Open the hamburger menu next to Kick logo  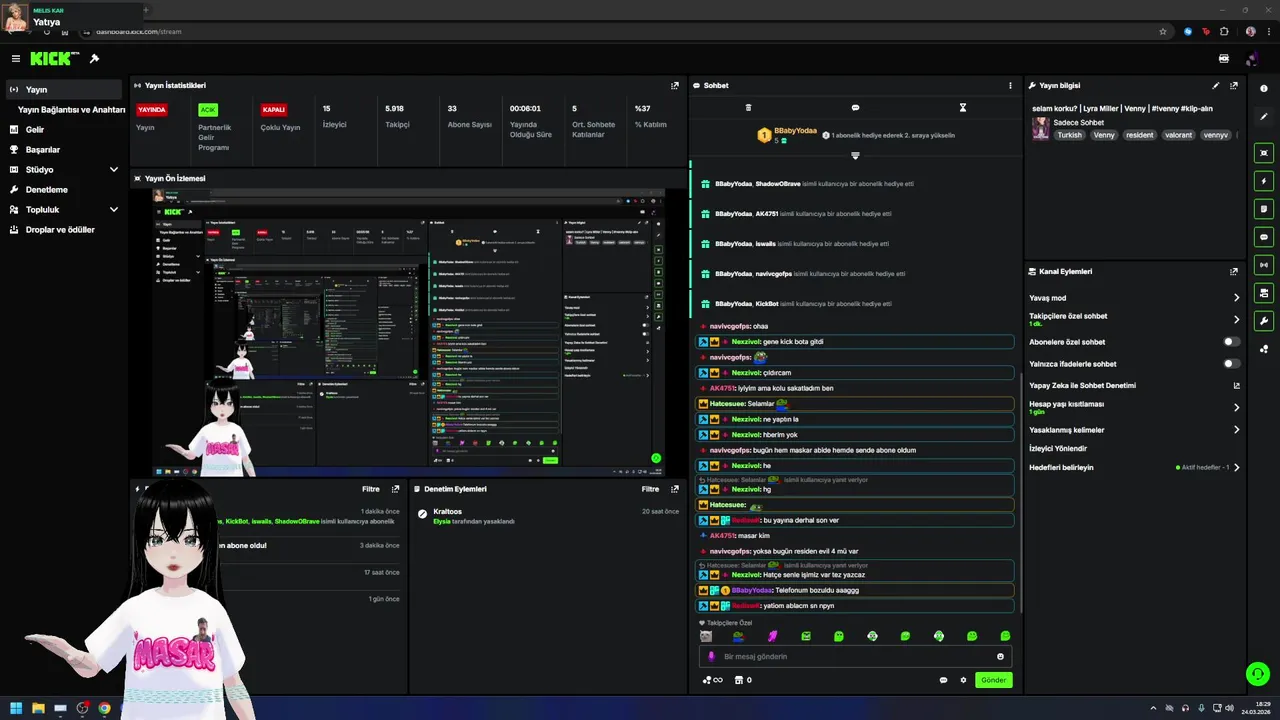click(15, 59)
